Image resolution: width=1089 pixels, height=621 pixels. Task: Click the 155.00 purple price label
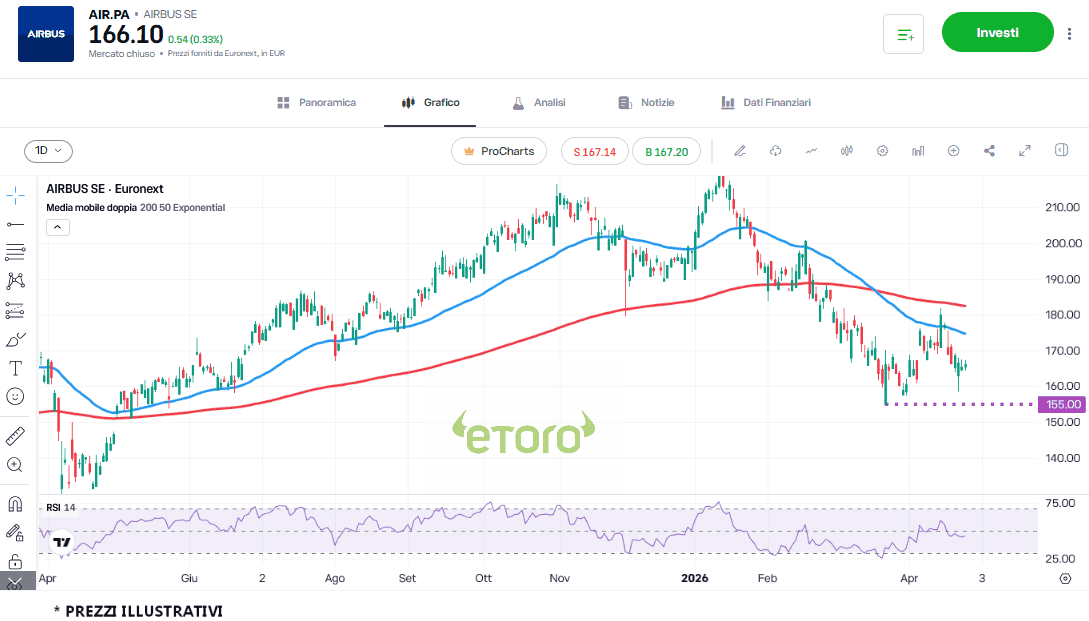point(1061,404)
